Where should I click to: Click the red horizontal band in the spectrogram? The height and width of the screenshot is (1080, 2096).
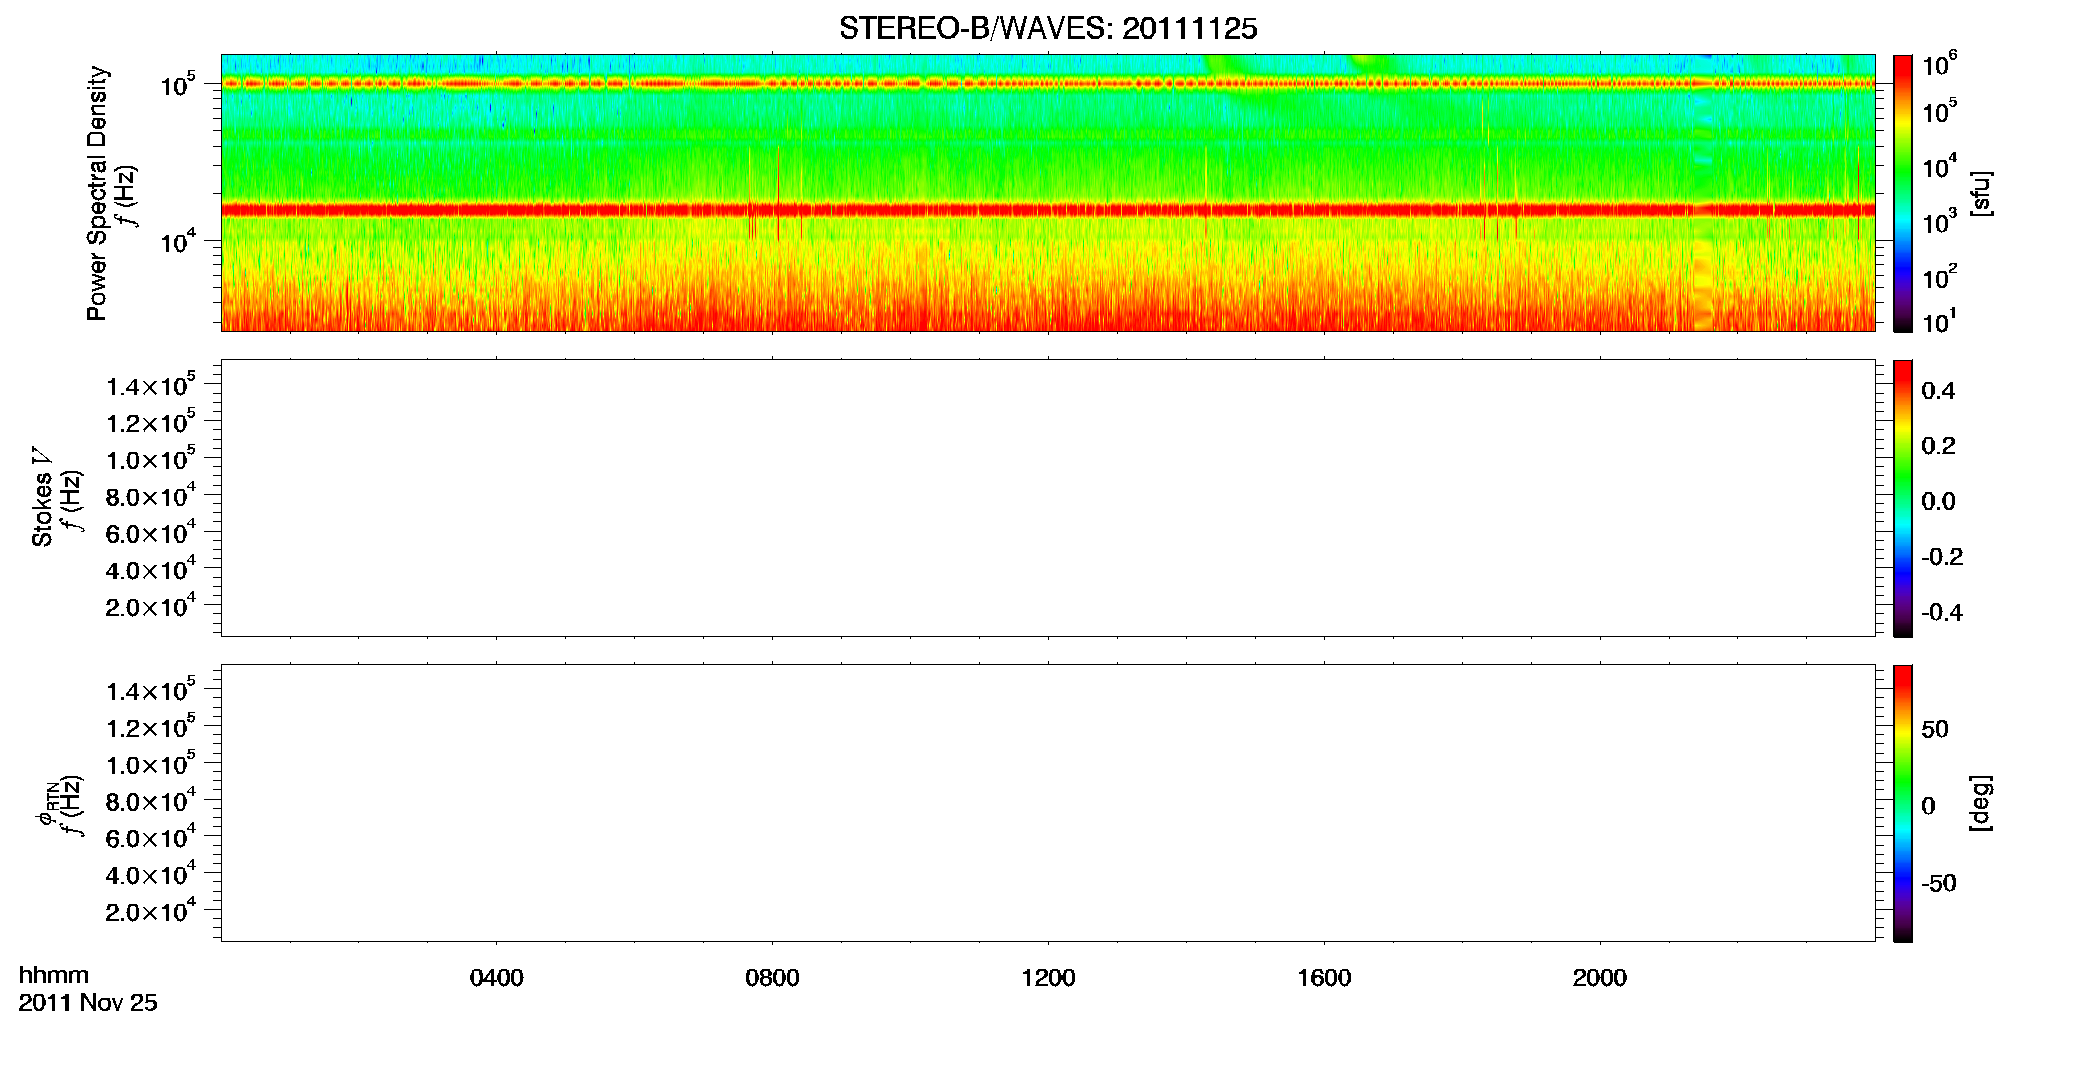(1048, 210)
